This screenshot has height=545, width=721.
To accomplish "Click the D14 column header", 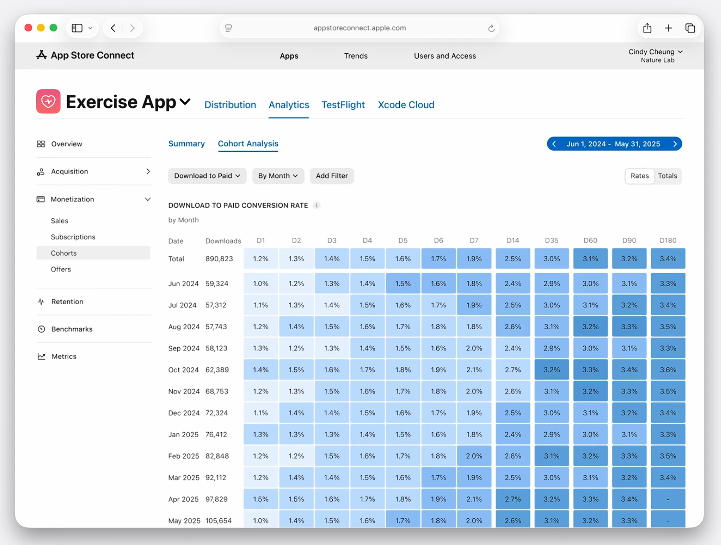I will pos(513,241).
